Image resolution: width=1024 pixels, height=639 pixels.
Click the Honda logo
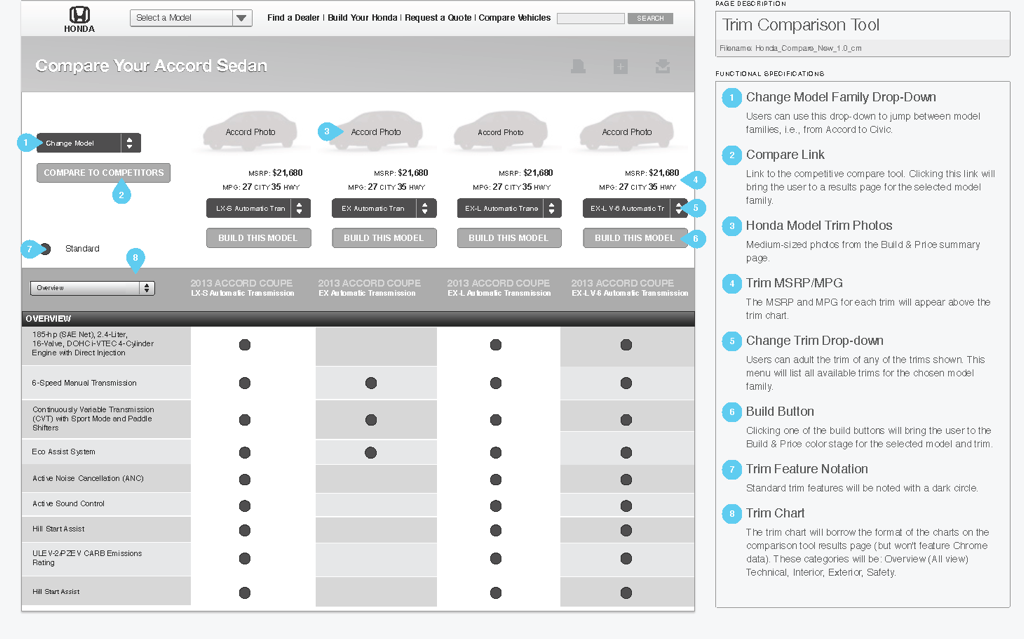point(80,18)
